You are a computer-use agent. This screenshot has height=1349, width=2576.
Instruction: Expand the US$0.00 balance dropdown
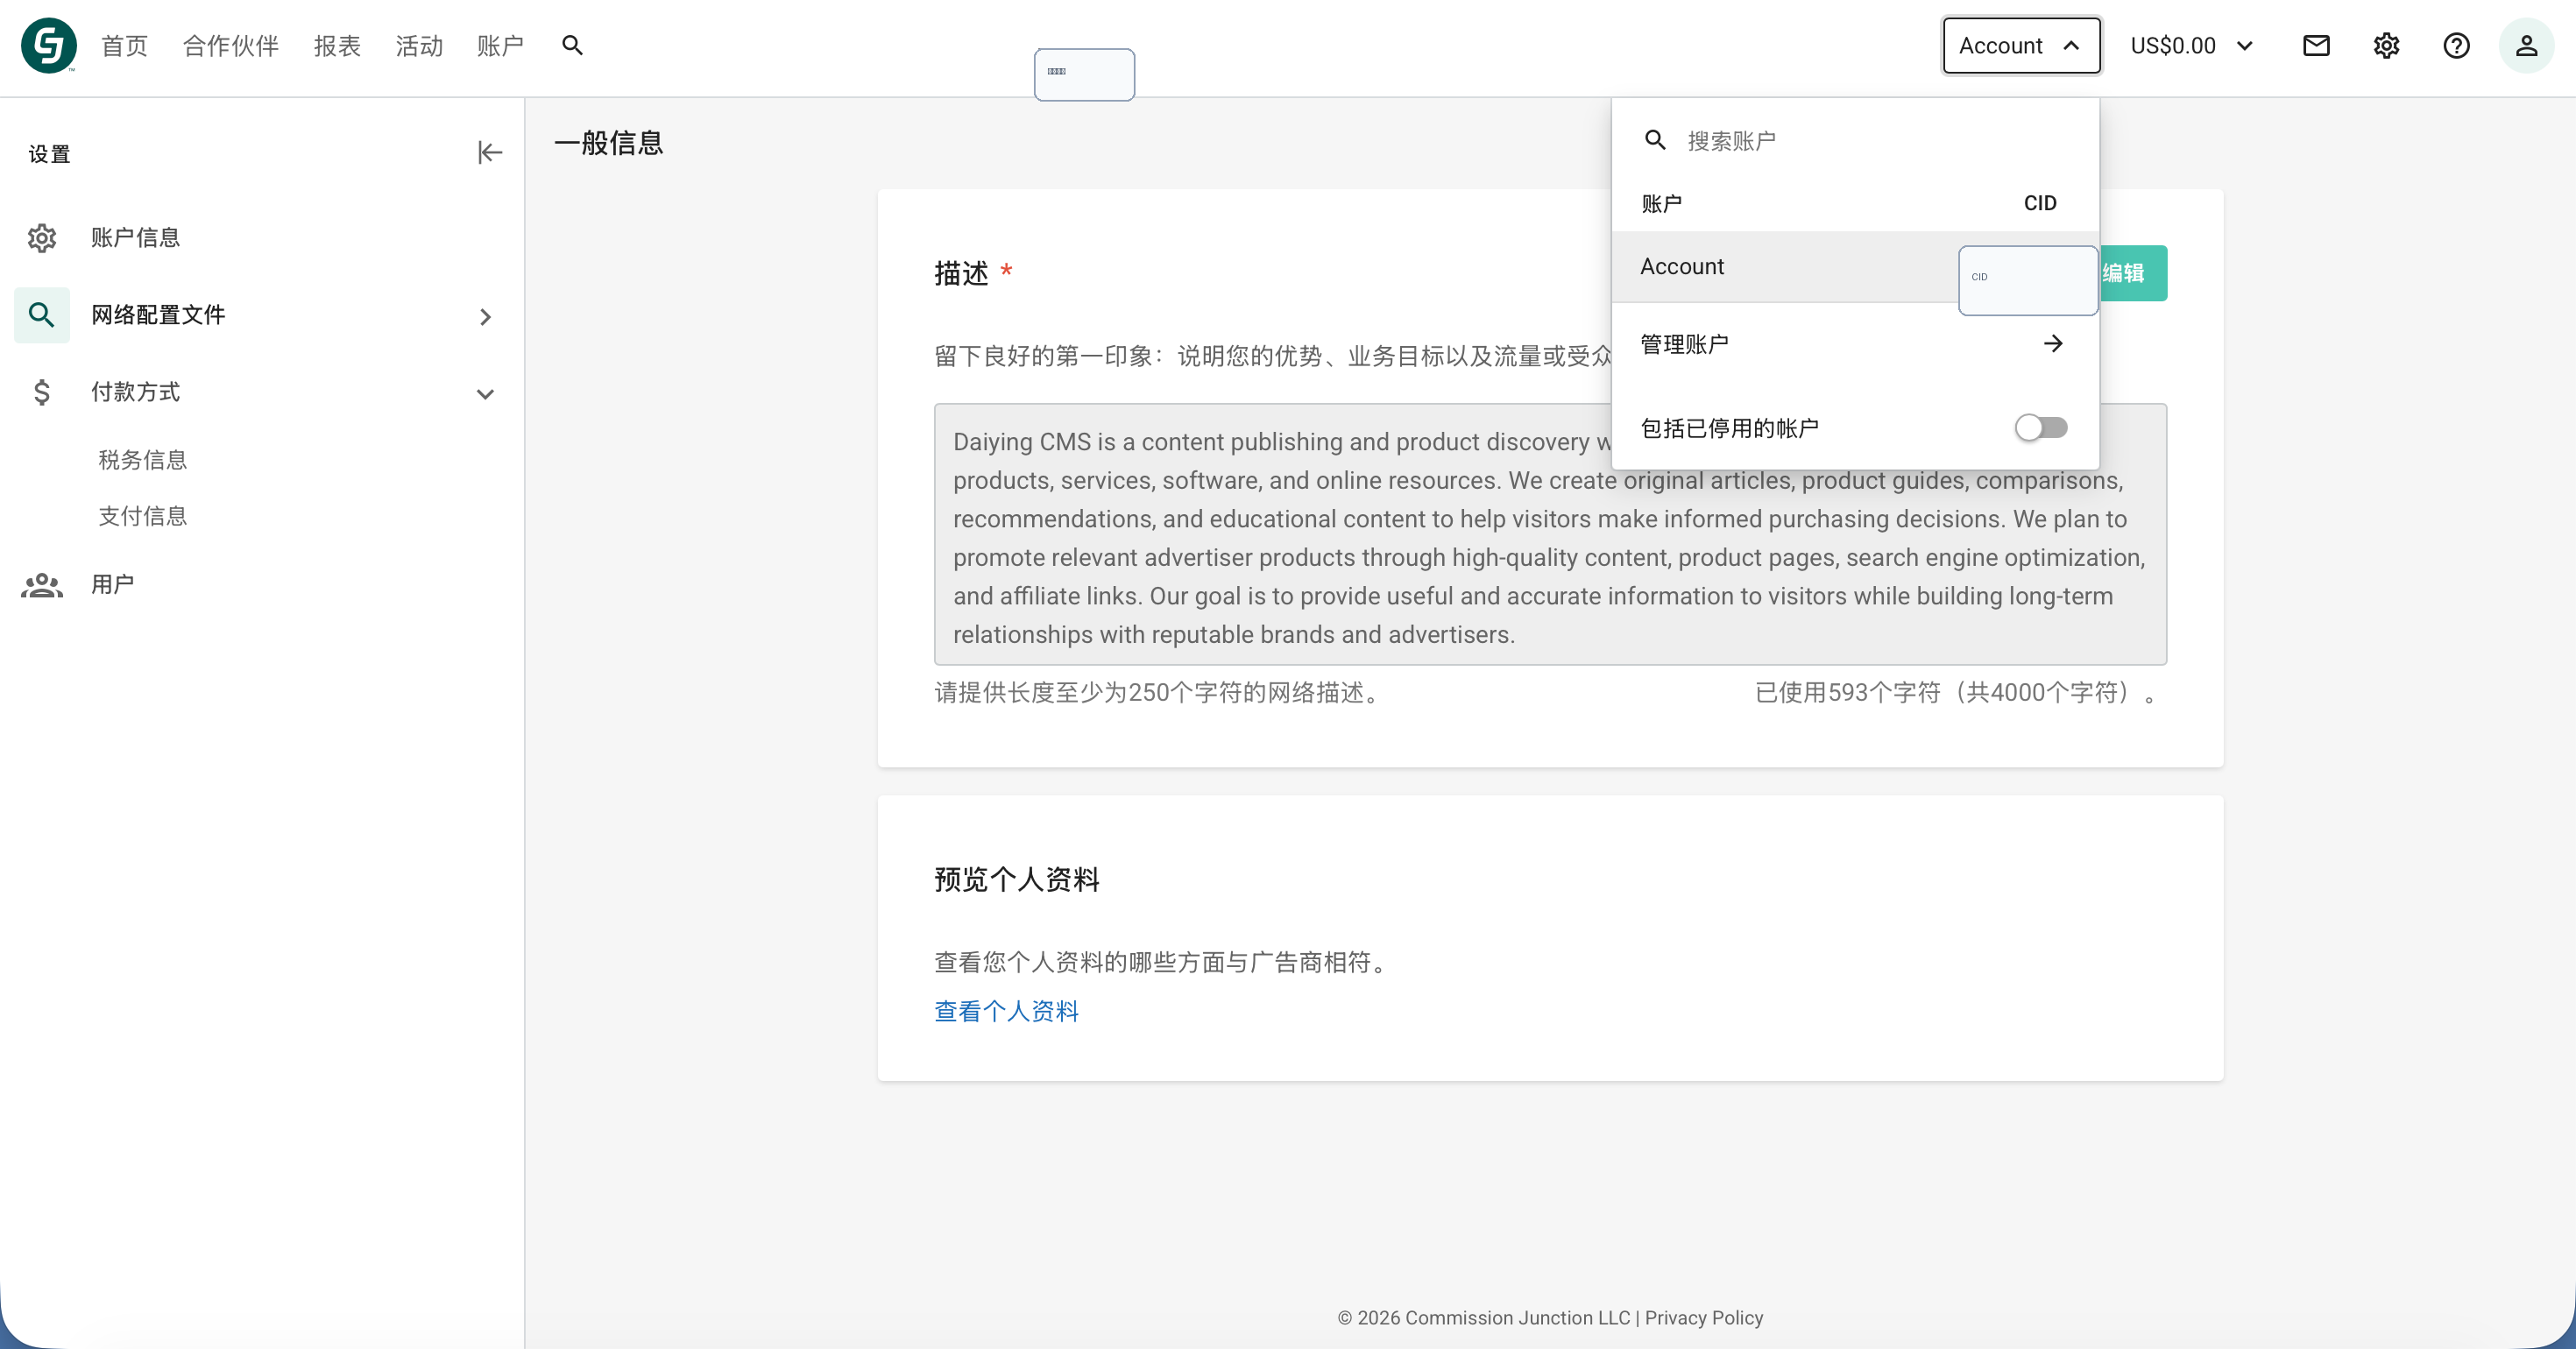tap(2191, 45)
